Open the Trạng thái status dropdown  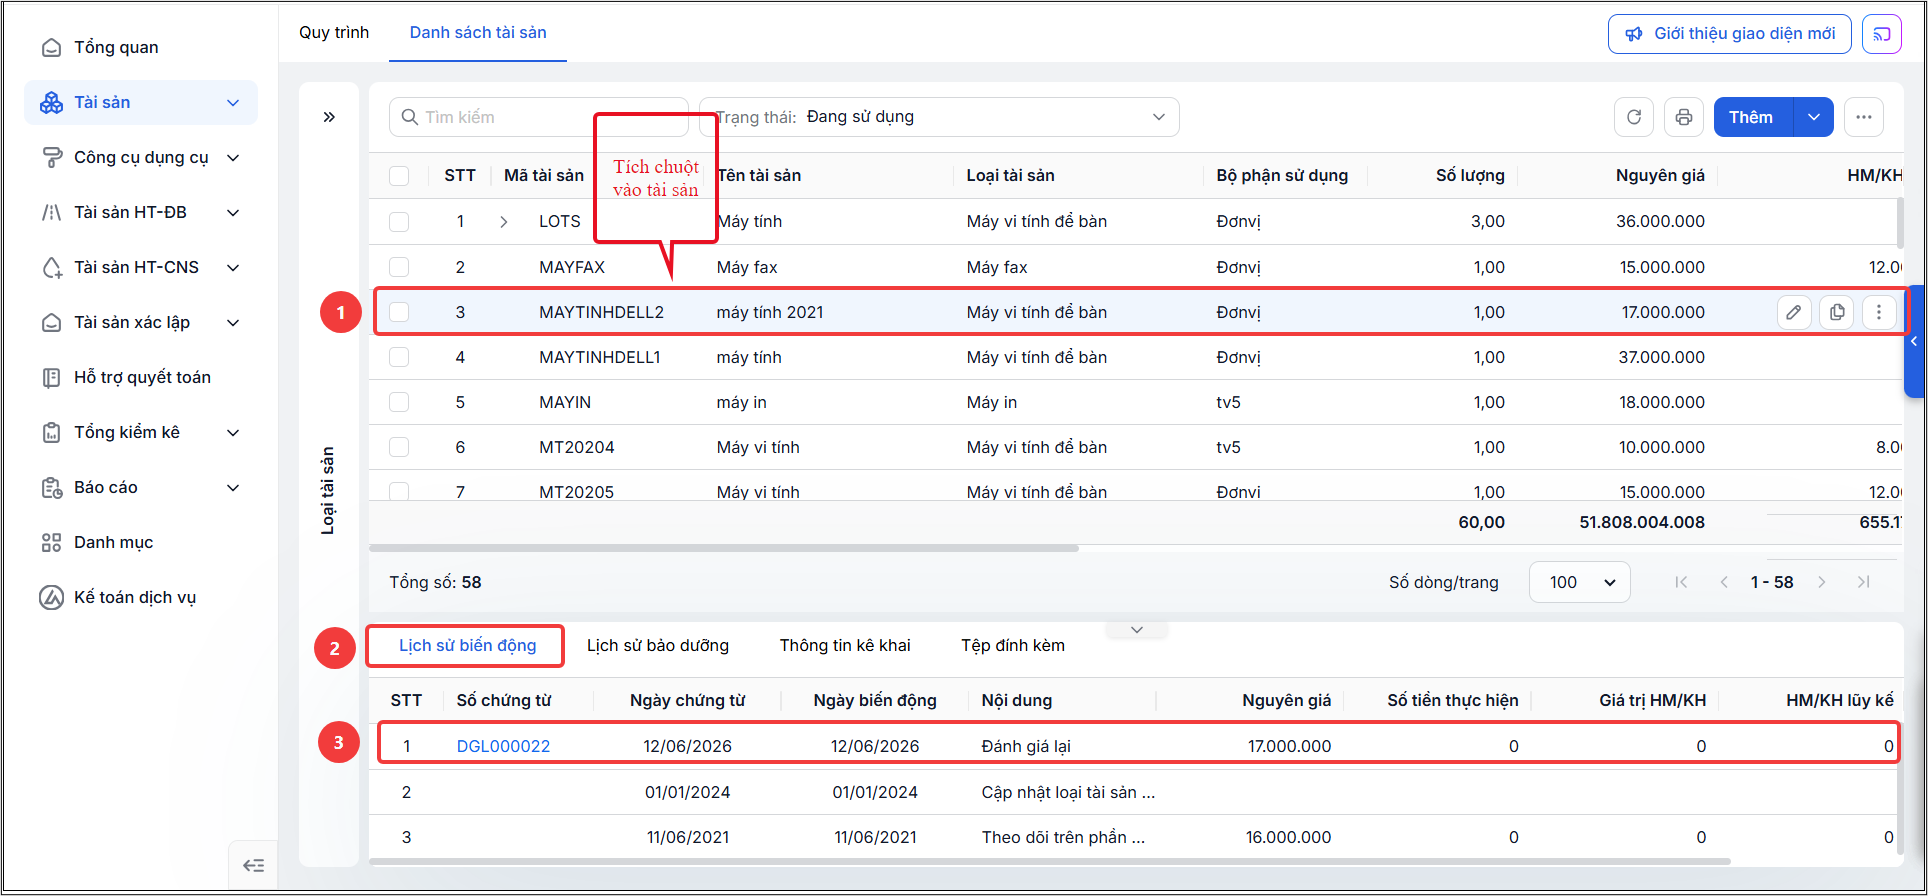point(939,117)
